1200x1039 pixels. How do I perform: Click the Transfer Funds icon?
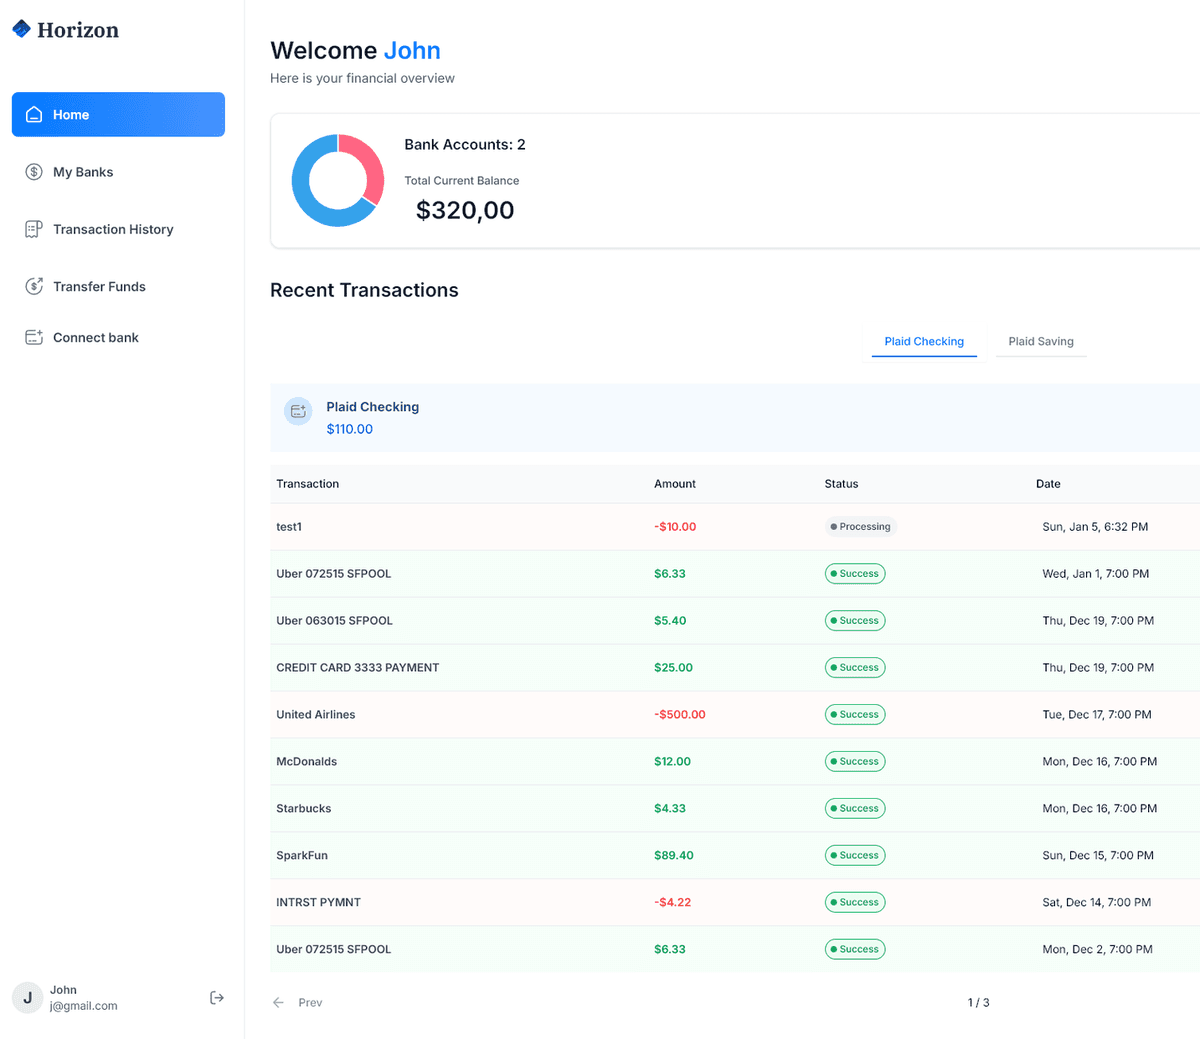[x=34, y=286]
